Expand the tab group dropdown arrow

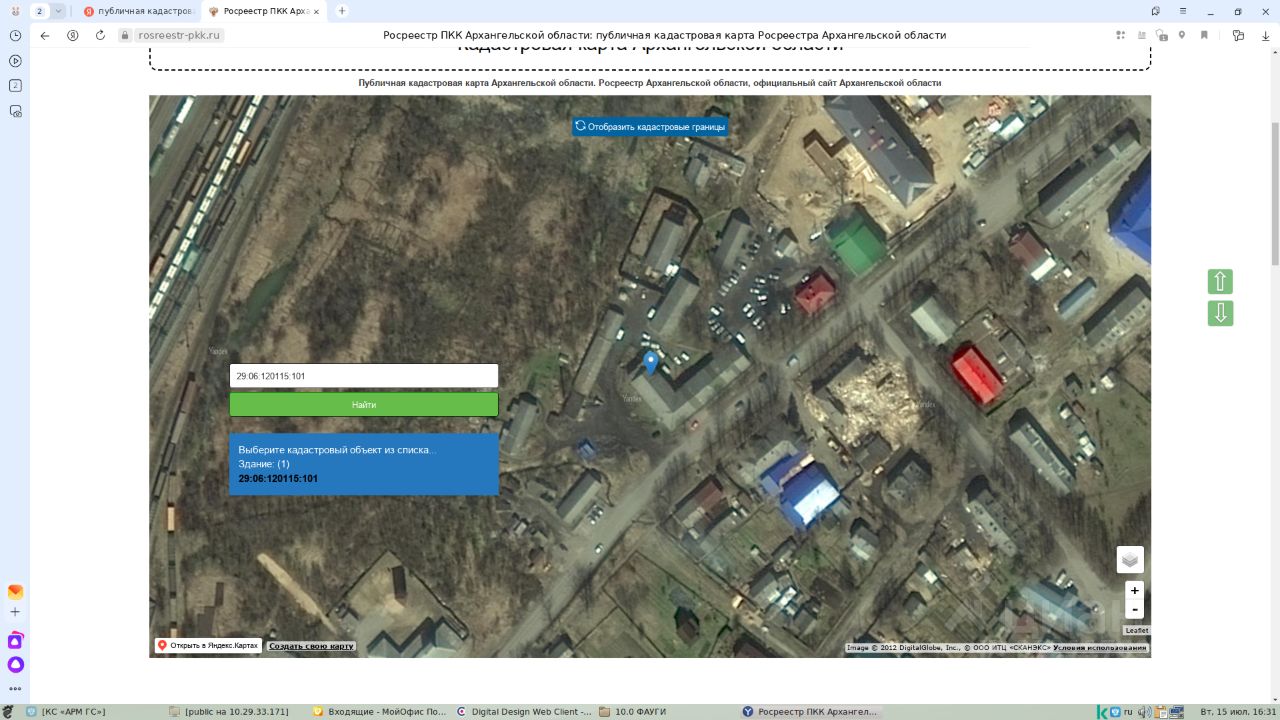[58, 11]
